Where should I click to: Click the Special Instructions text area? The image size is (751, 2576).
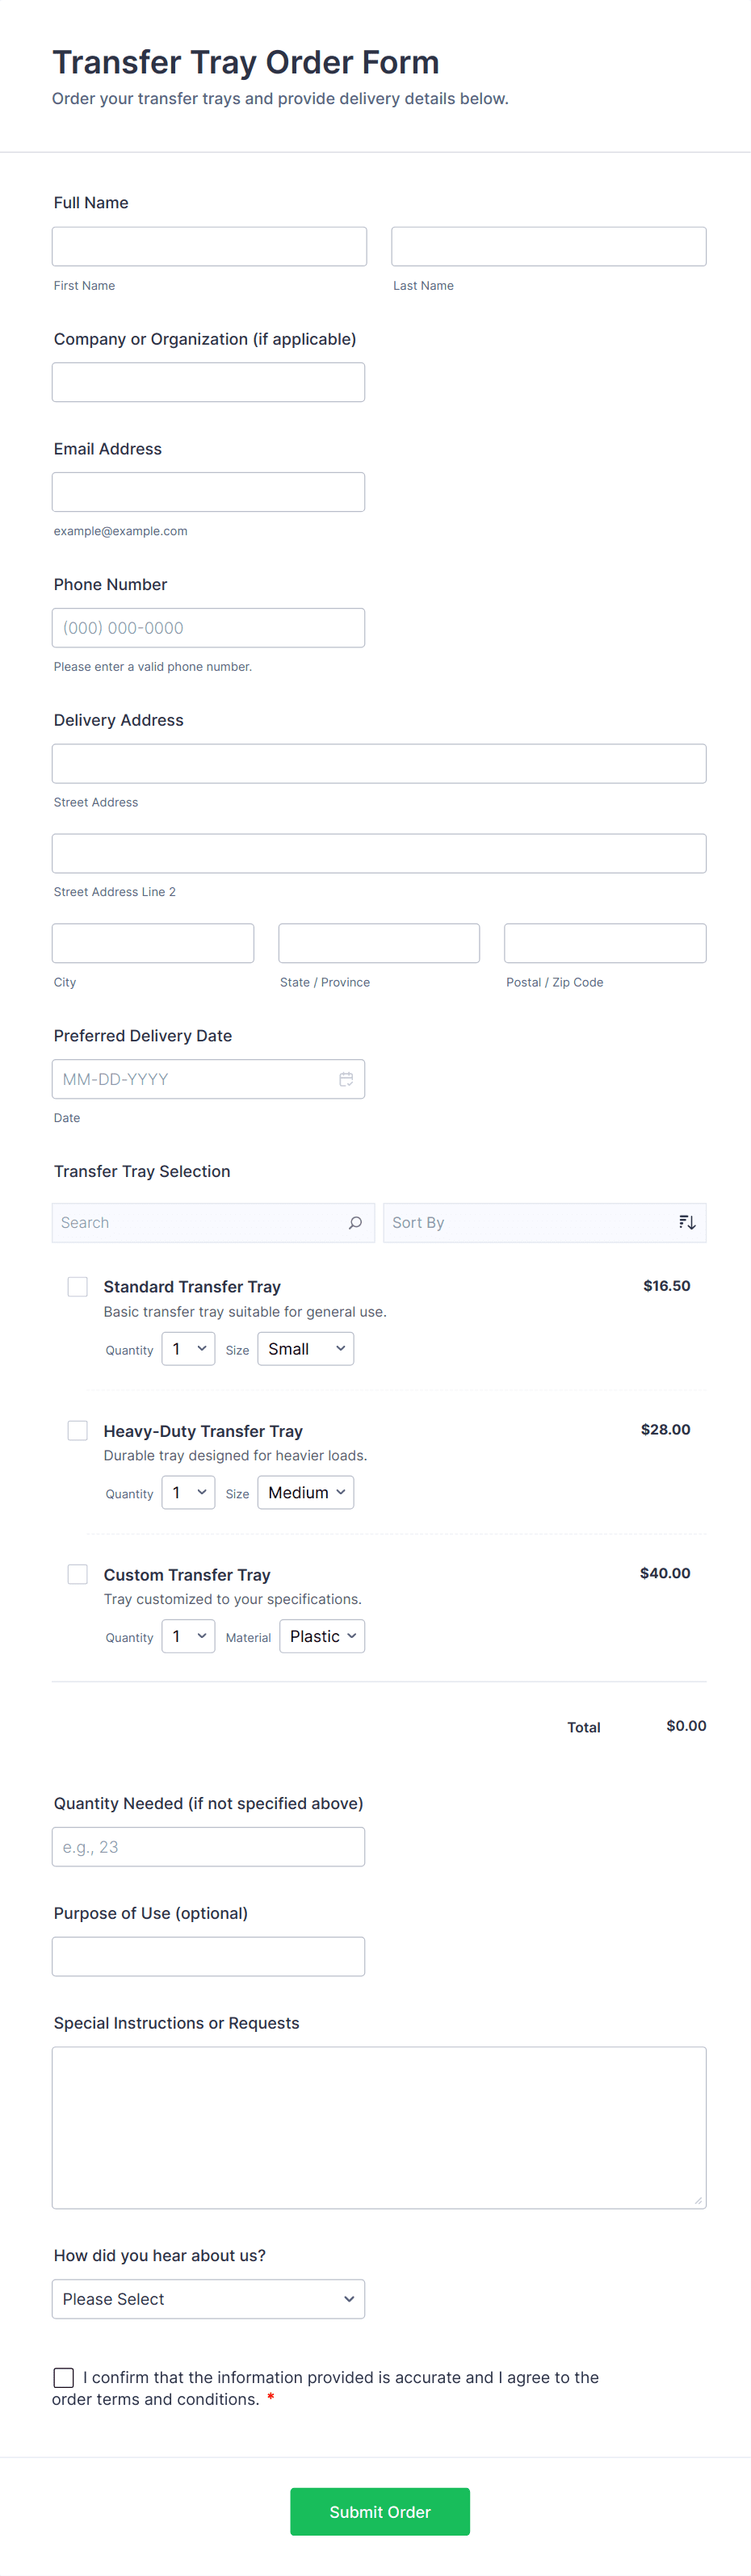coord(378,2127)
